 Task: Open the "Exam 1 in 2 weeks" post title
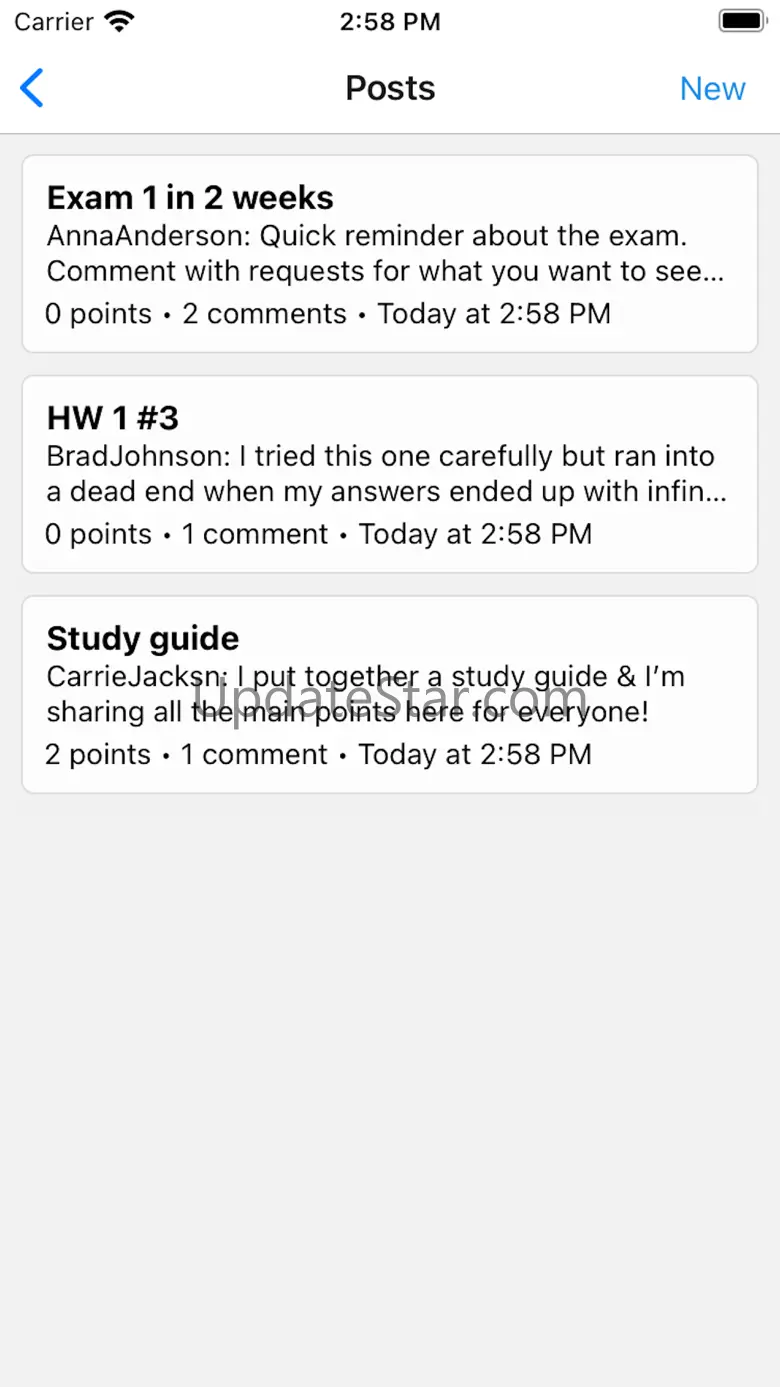click(x=190, y=198)
